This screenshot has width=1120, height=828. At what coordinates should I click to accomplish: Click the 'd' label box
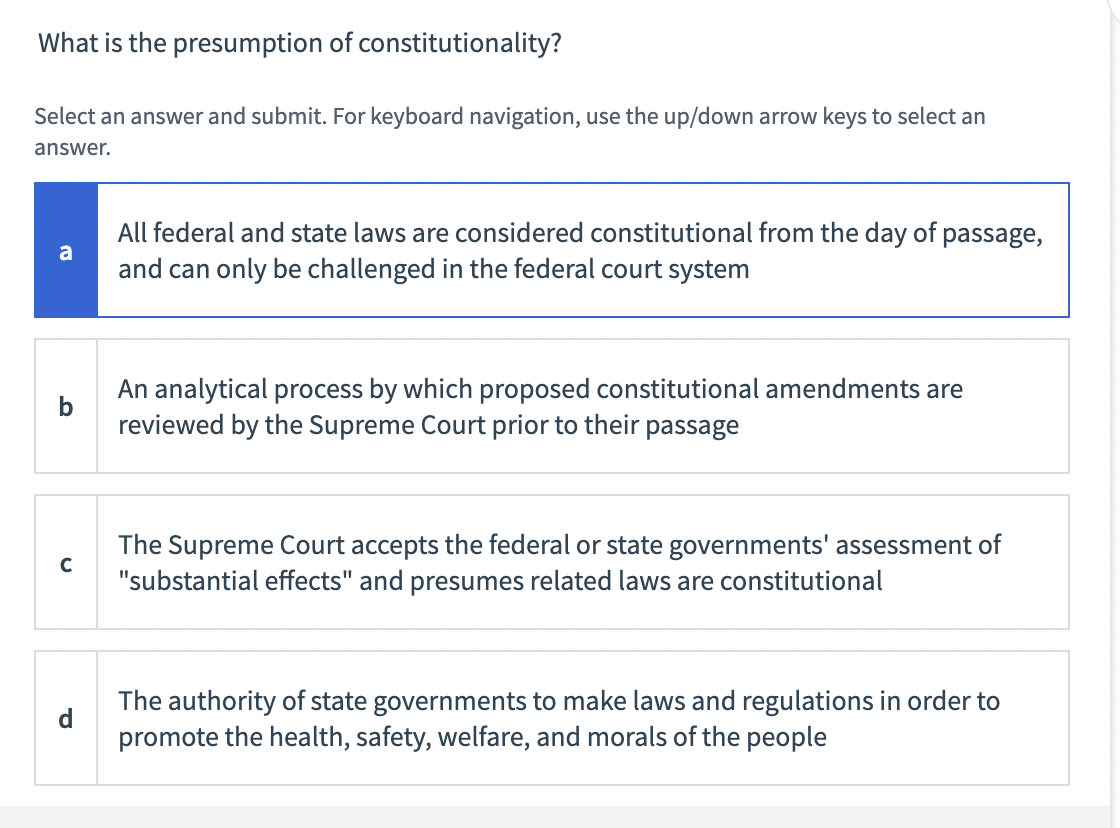point(66,718)
